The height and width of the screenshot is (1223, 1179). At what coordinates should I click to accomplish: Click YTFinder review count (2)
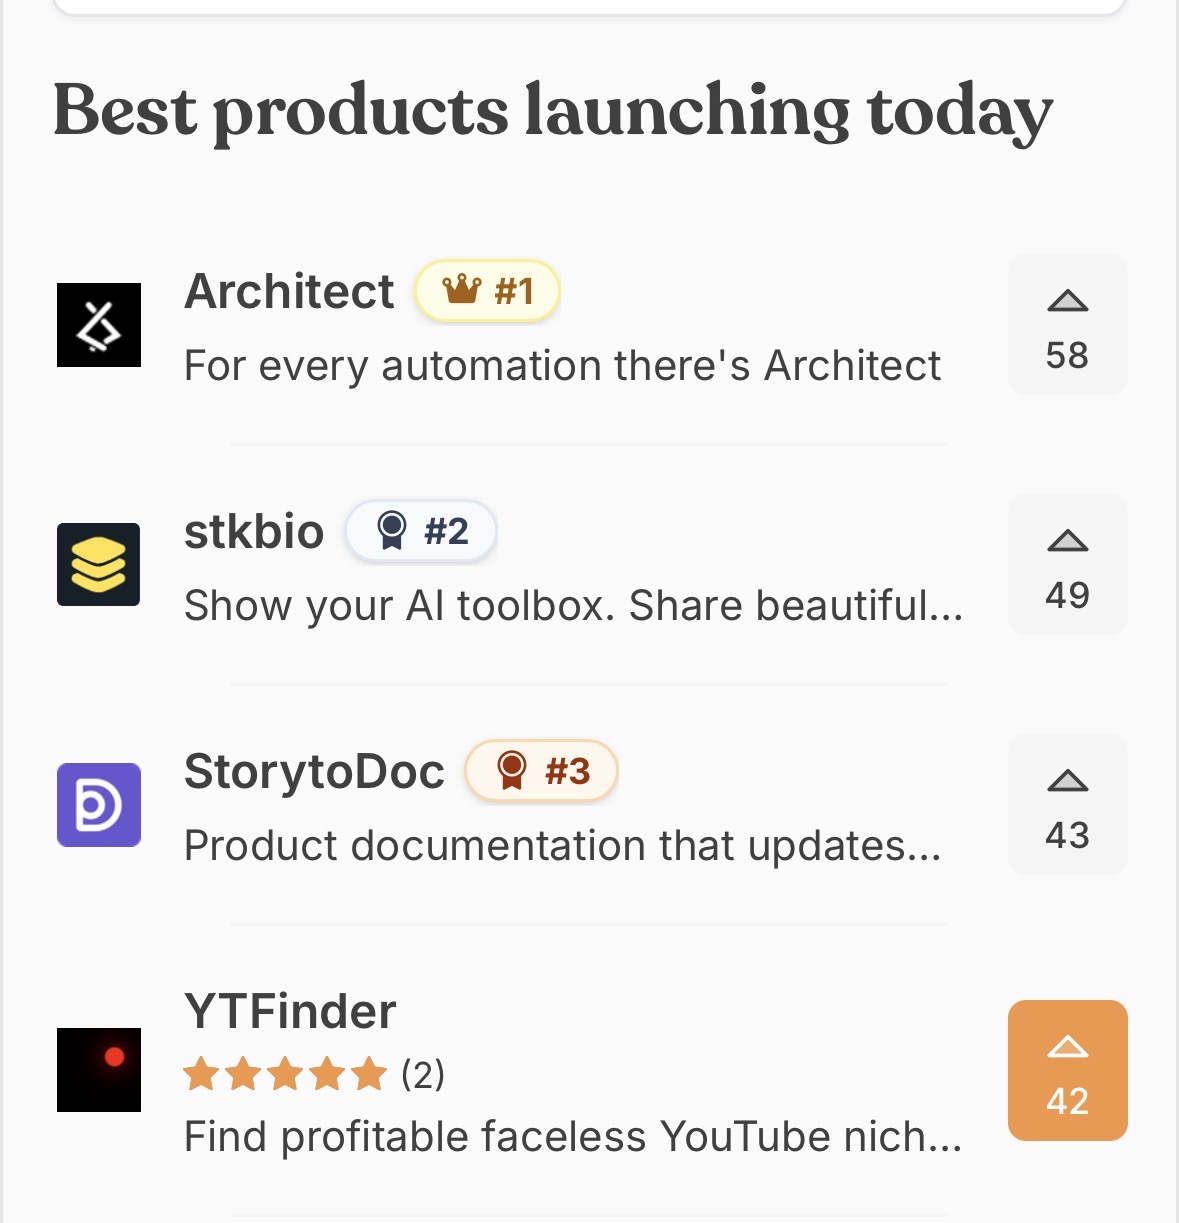click(x=423, y=1075)
